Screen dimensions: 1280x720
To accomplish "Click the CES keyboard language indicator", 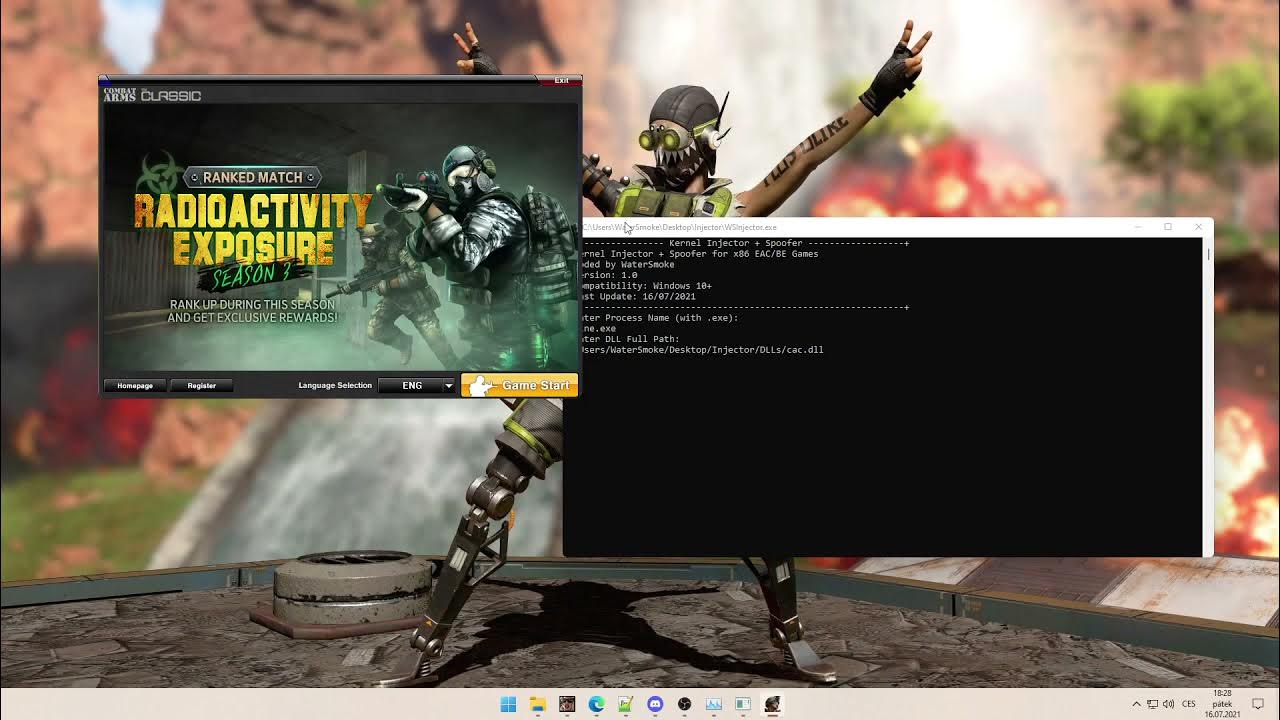I will pyautogui.click(x=1189, y=704).
